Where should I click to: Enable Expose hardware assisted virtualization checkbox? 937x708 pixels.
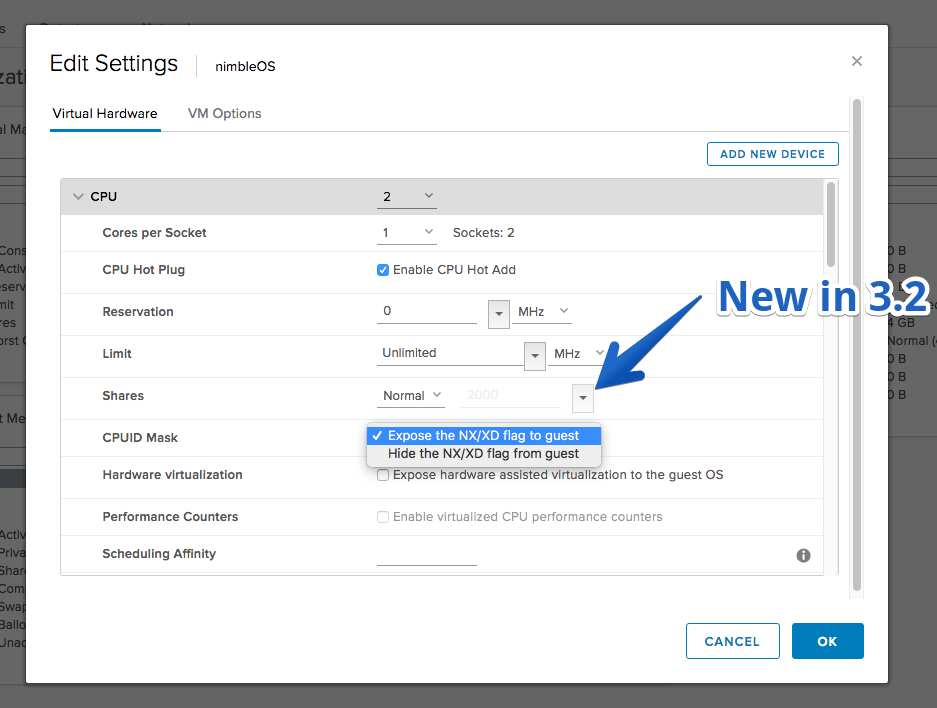pos(383,475)
